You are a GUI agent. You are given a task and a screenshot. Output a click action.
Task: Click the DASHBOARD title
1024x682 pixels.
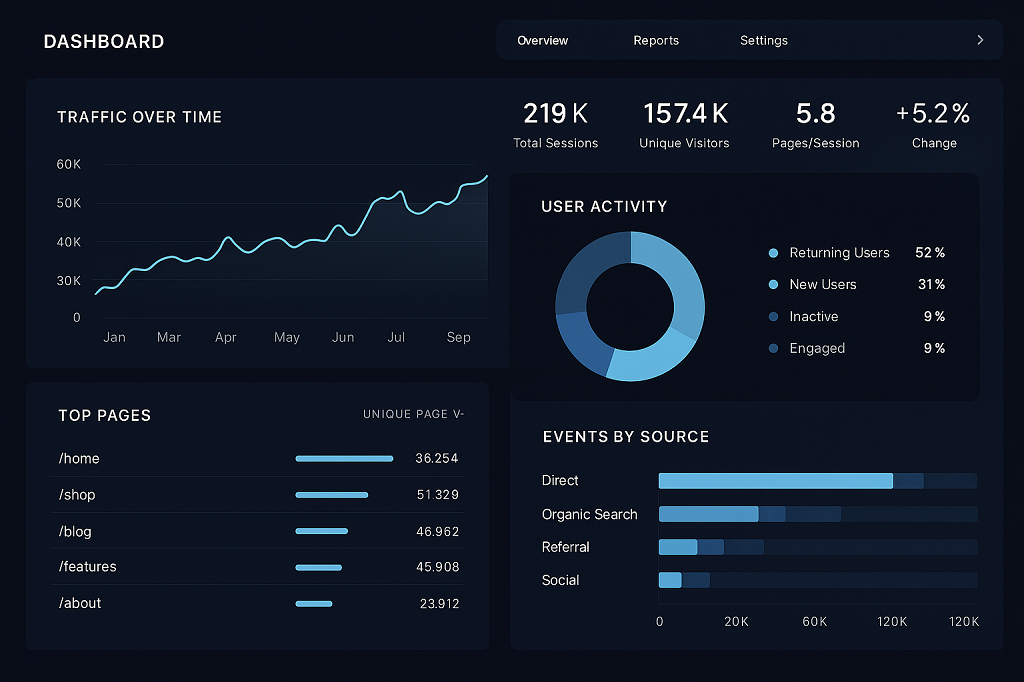click(x=104, y=42)
